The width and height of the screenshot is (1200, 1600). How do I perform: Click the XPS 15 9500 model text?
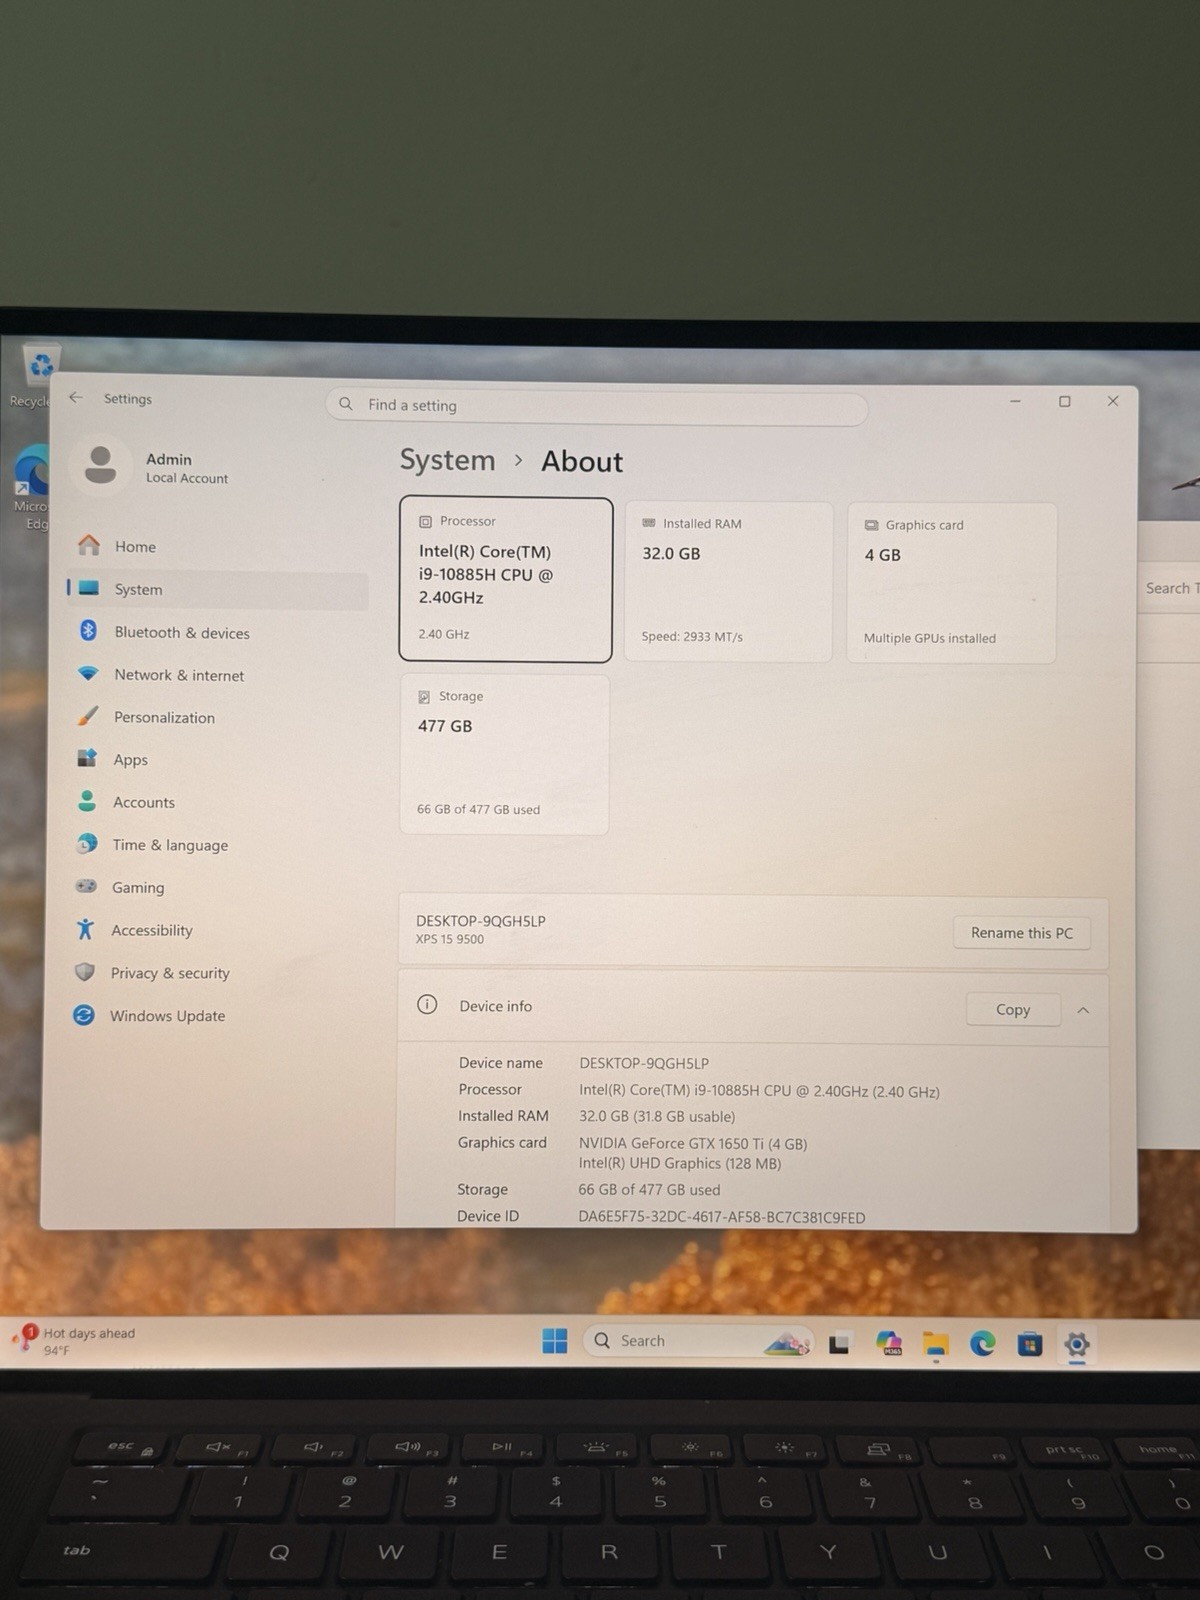tap(450, 939)
